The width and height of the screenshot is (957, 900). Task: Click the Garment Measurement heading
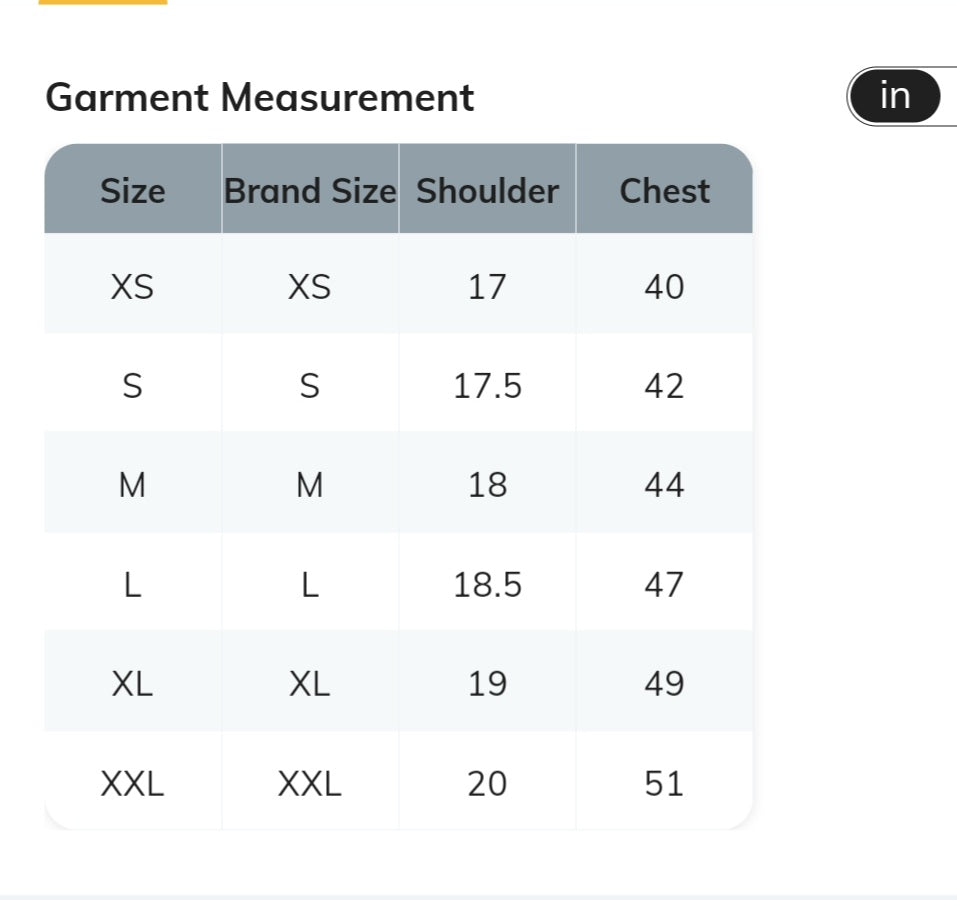pos(259,97)
